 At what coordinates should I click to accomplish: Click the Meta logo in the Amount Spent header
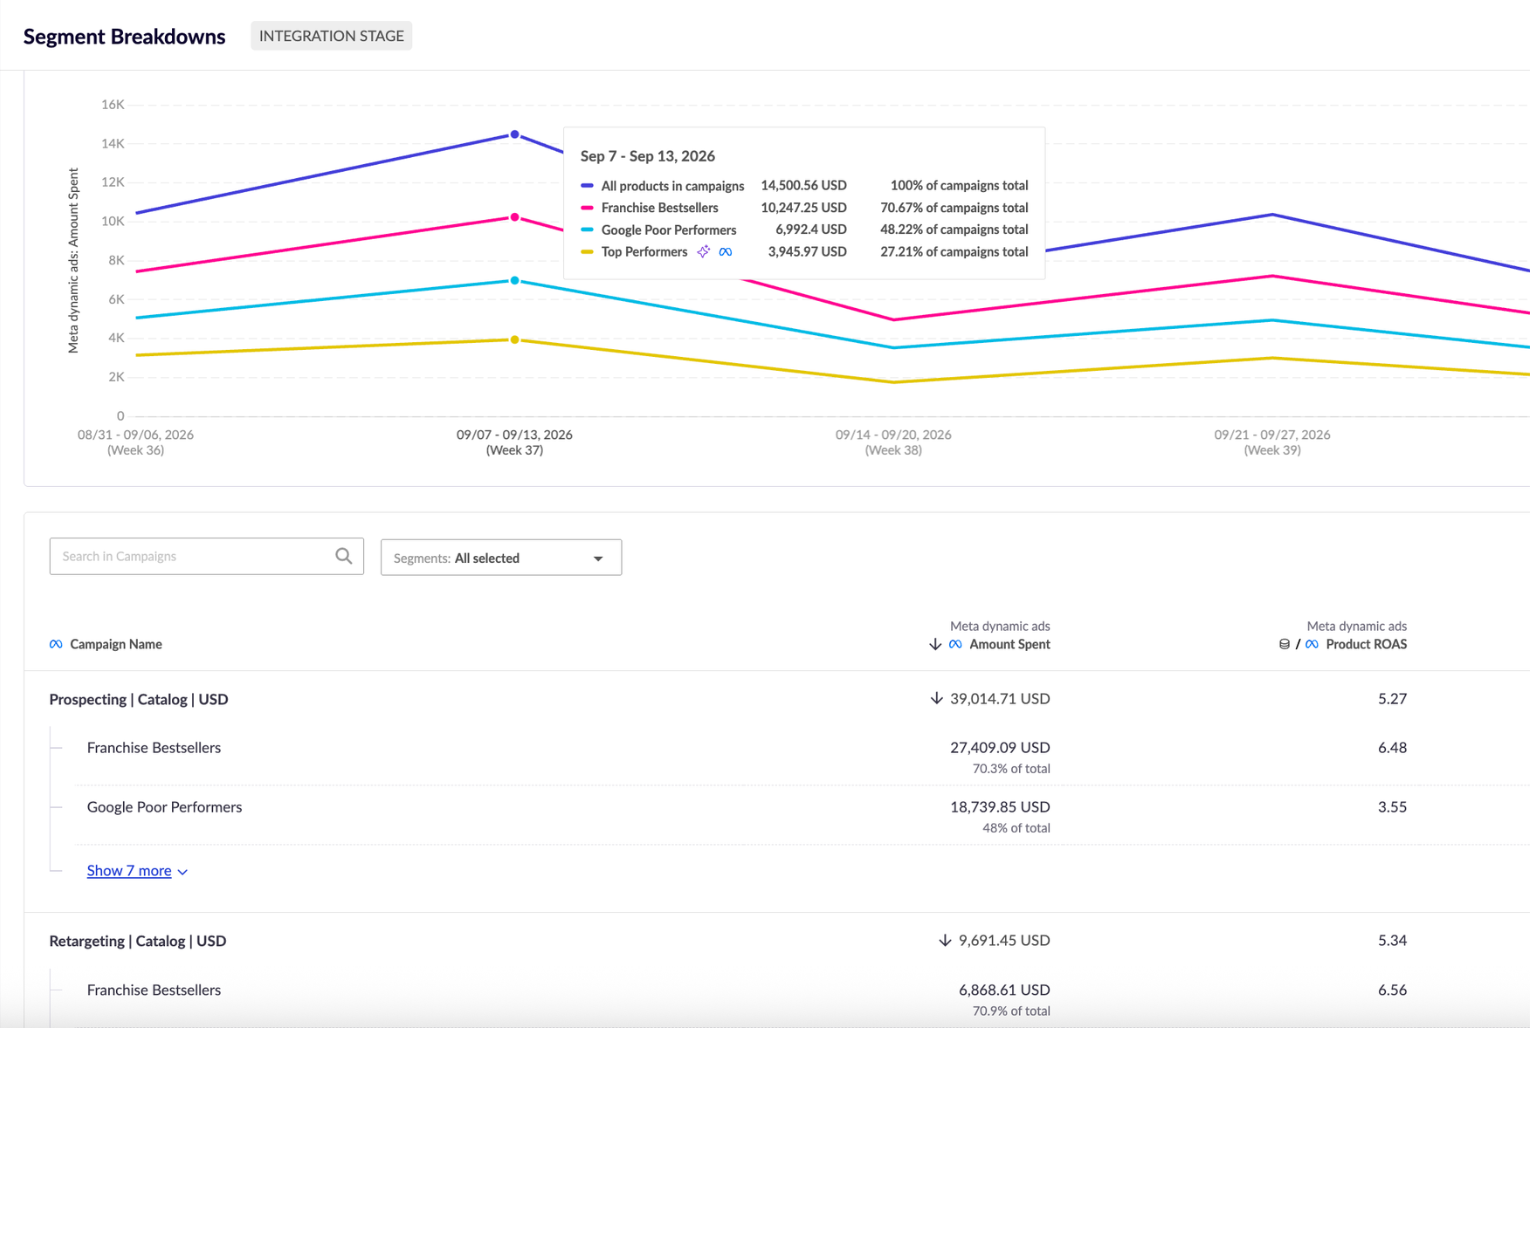[x=955, y=644]
